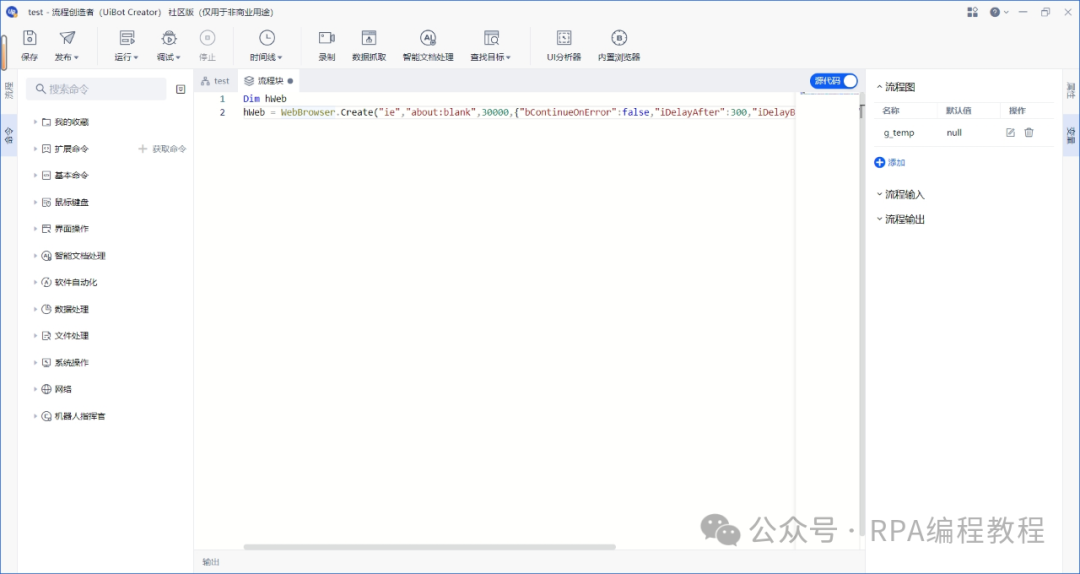Expand the 流程输入 section

coord(879,194)
